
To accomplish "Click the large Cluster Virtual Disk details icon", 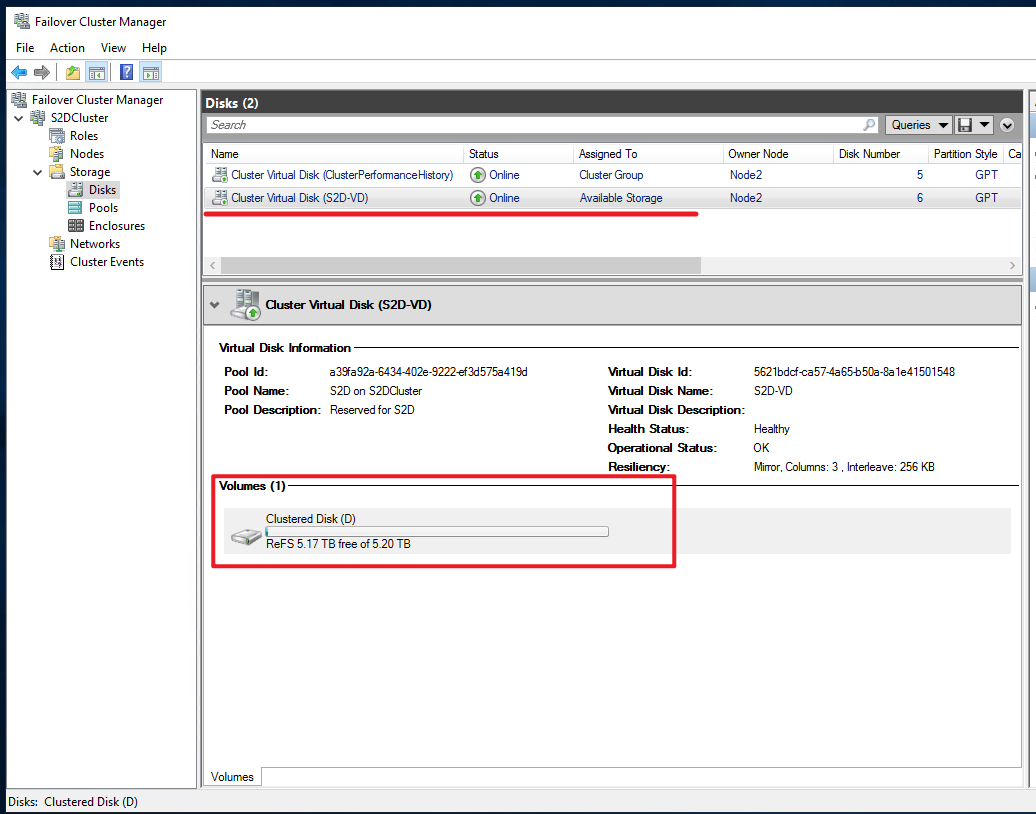I will (245, 305).
